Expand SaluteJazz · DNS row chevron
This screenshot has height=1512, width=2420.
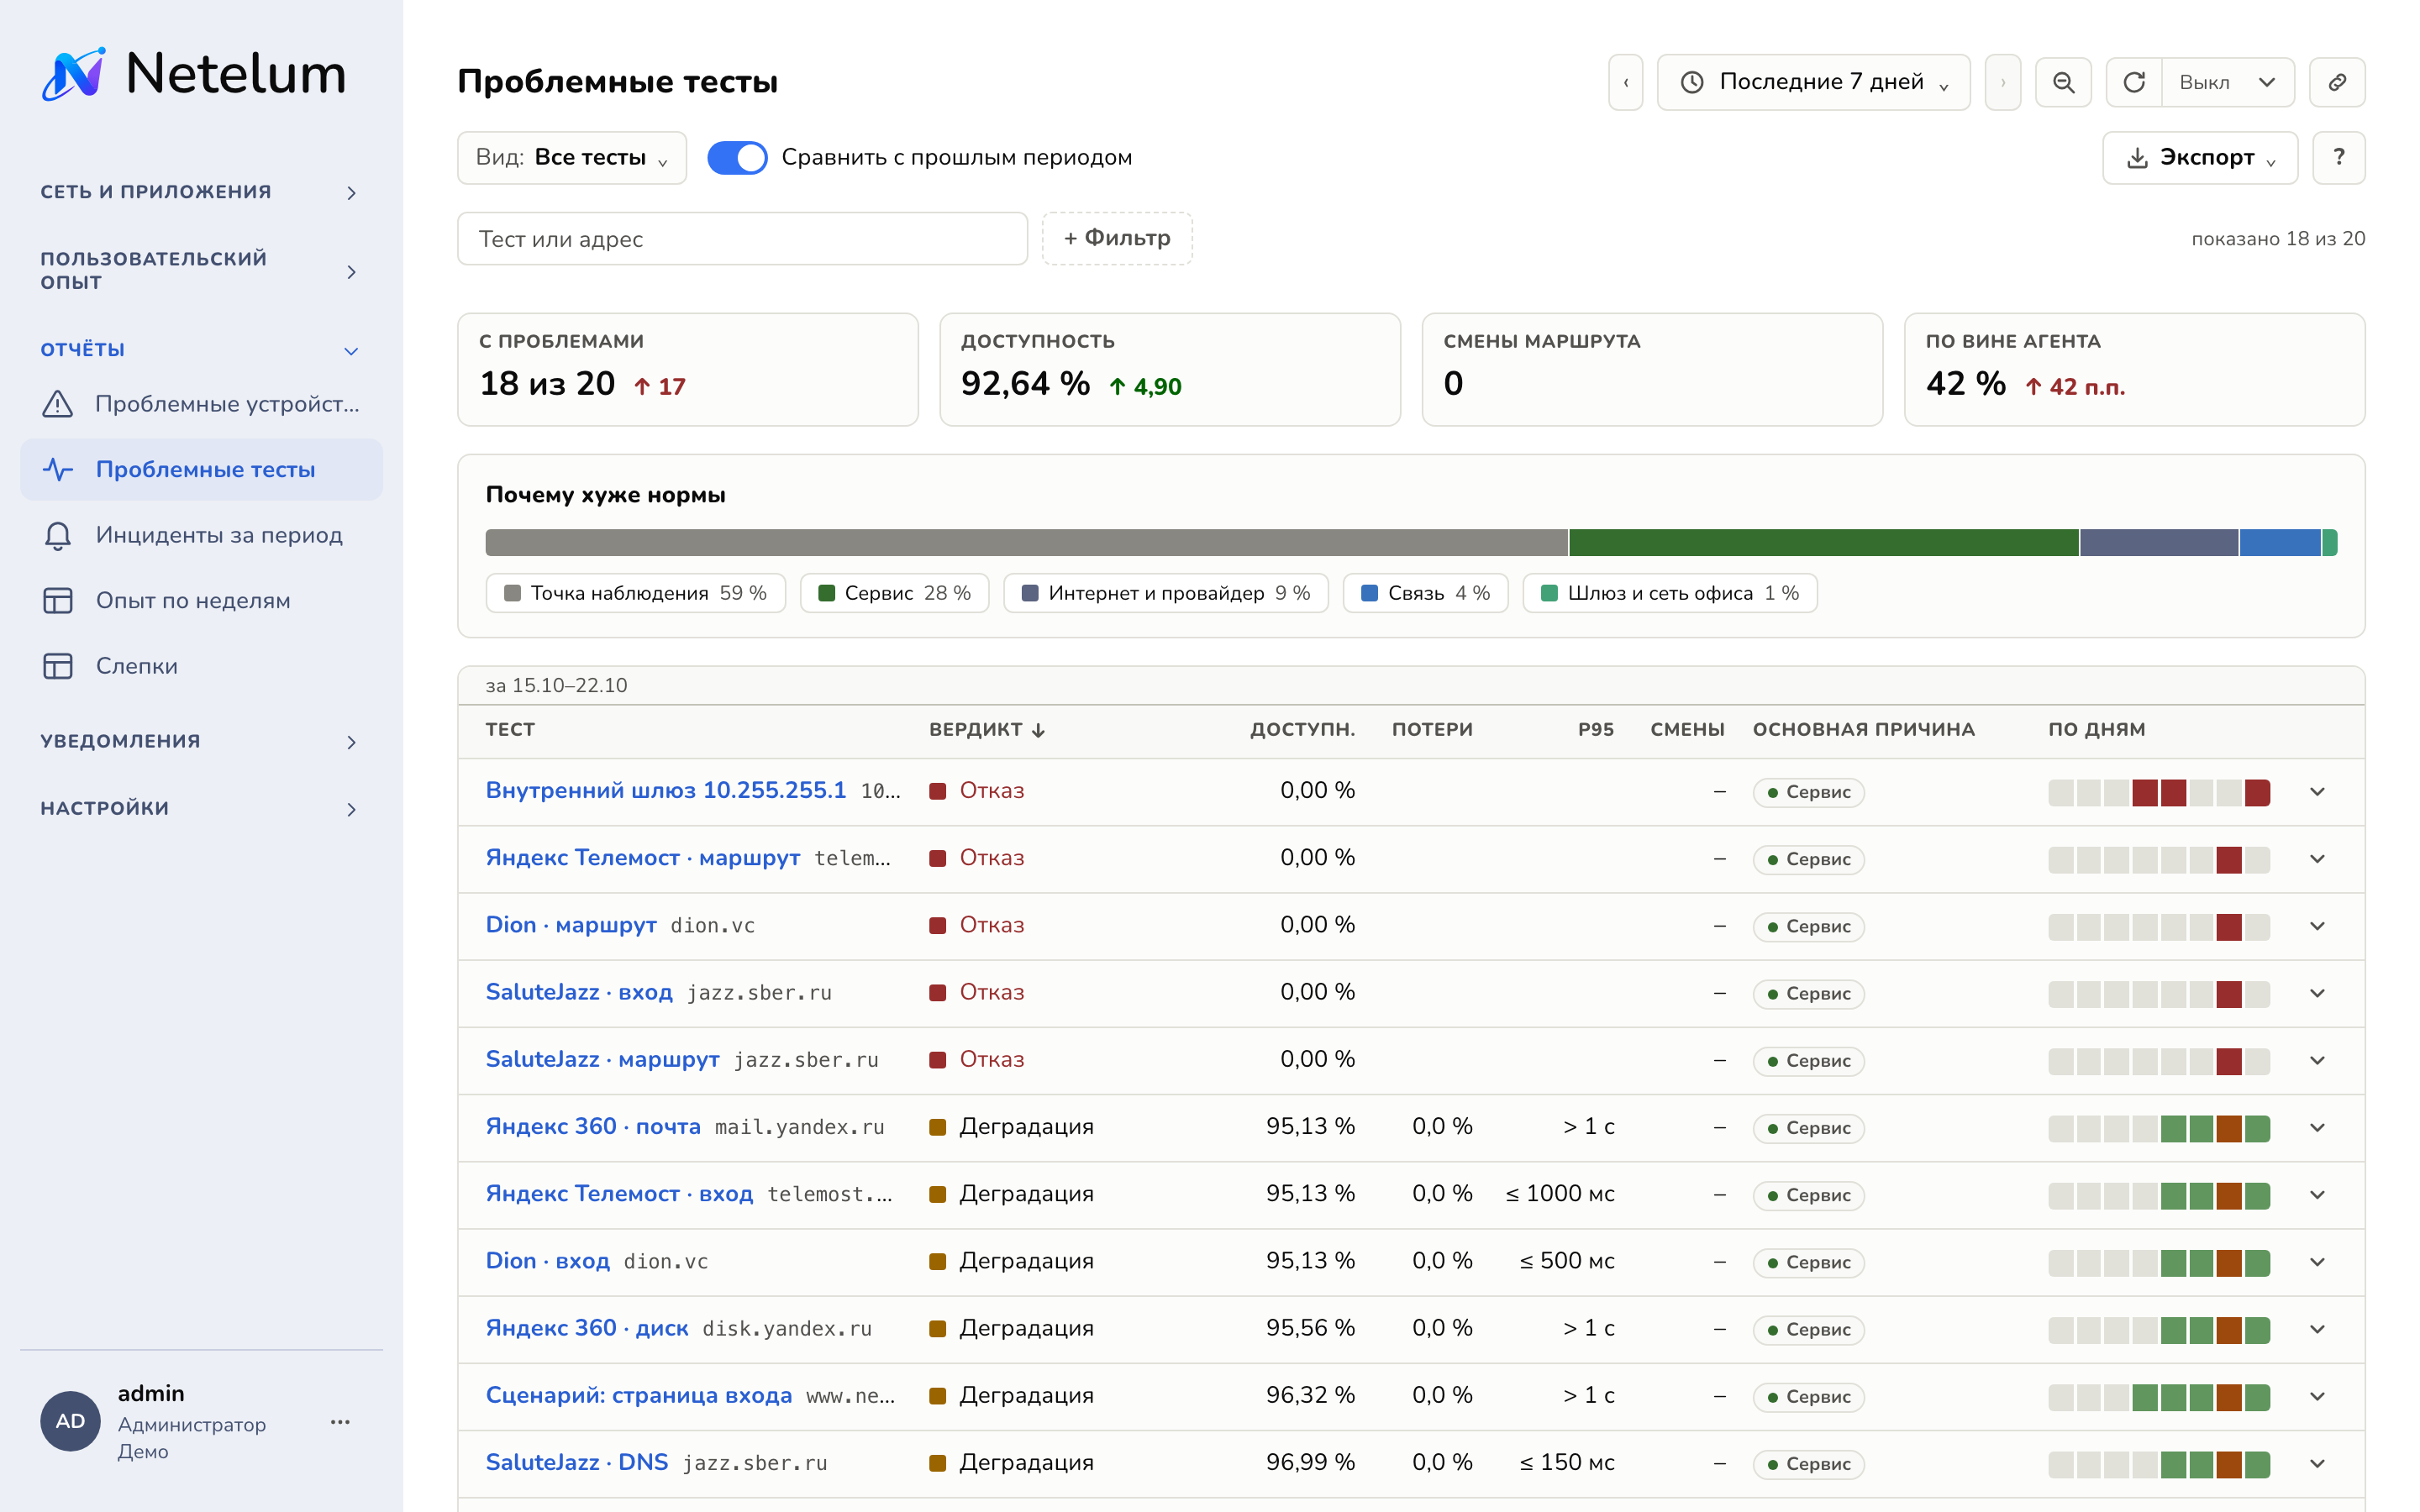(2317, 1464)
